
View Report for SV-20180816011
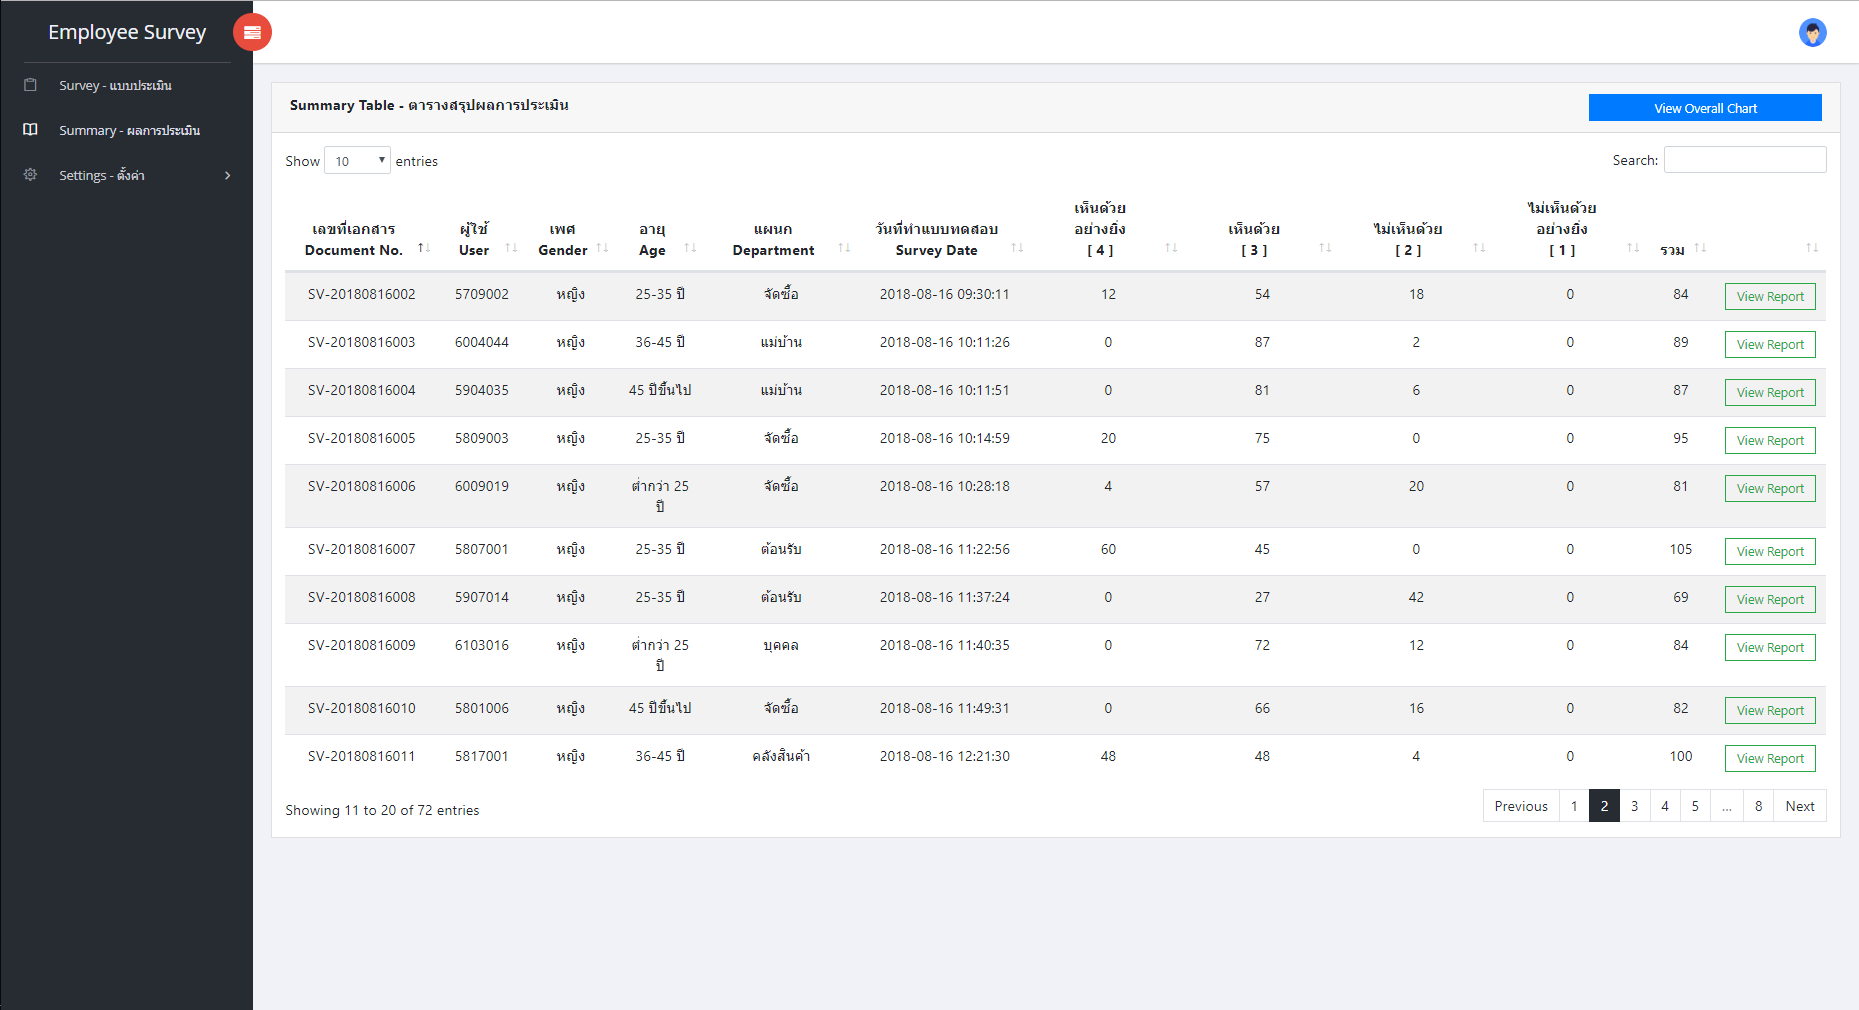(1770, 759)
